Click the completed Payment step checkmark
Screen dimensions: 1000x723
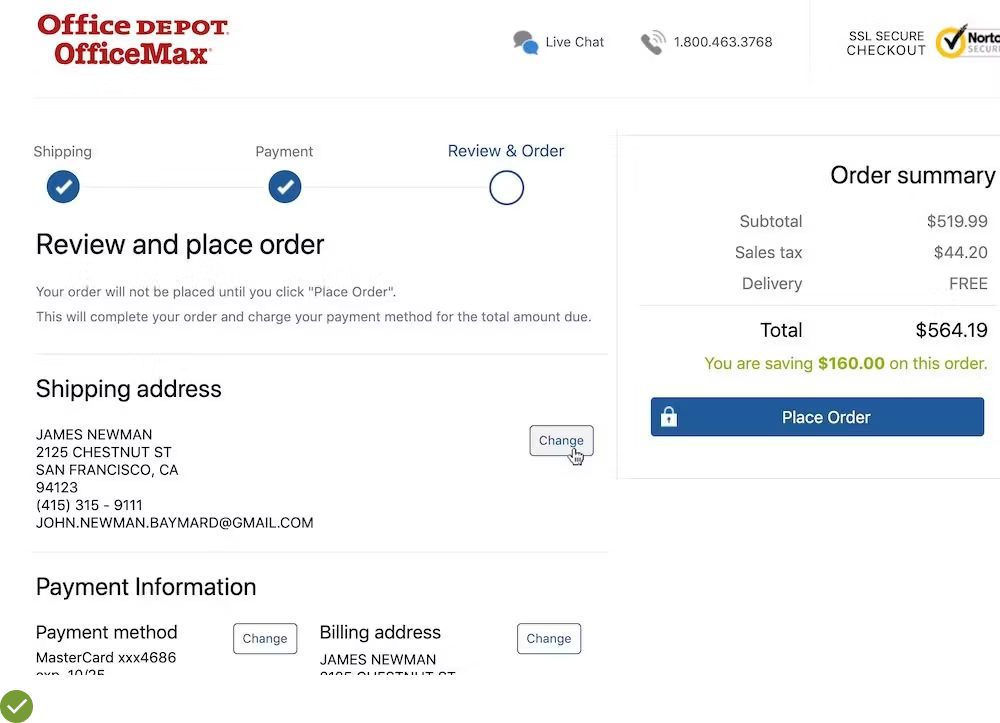[x=285, y=187]
